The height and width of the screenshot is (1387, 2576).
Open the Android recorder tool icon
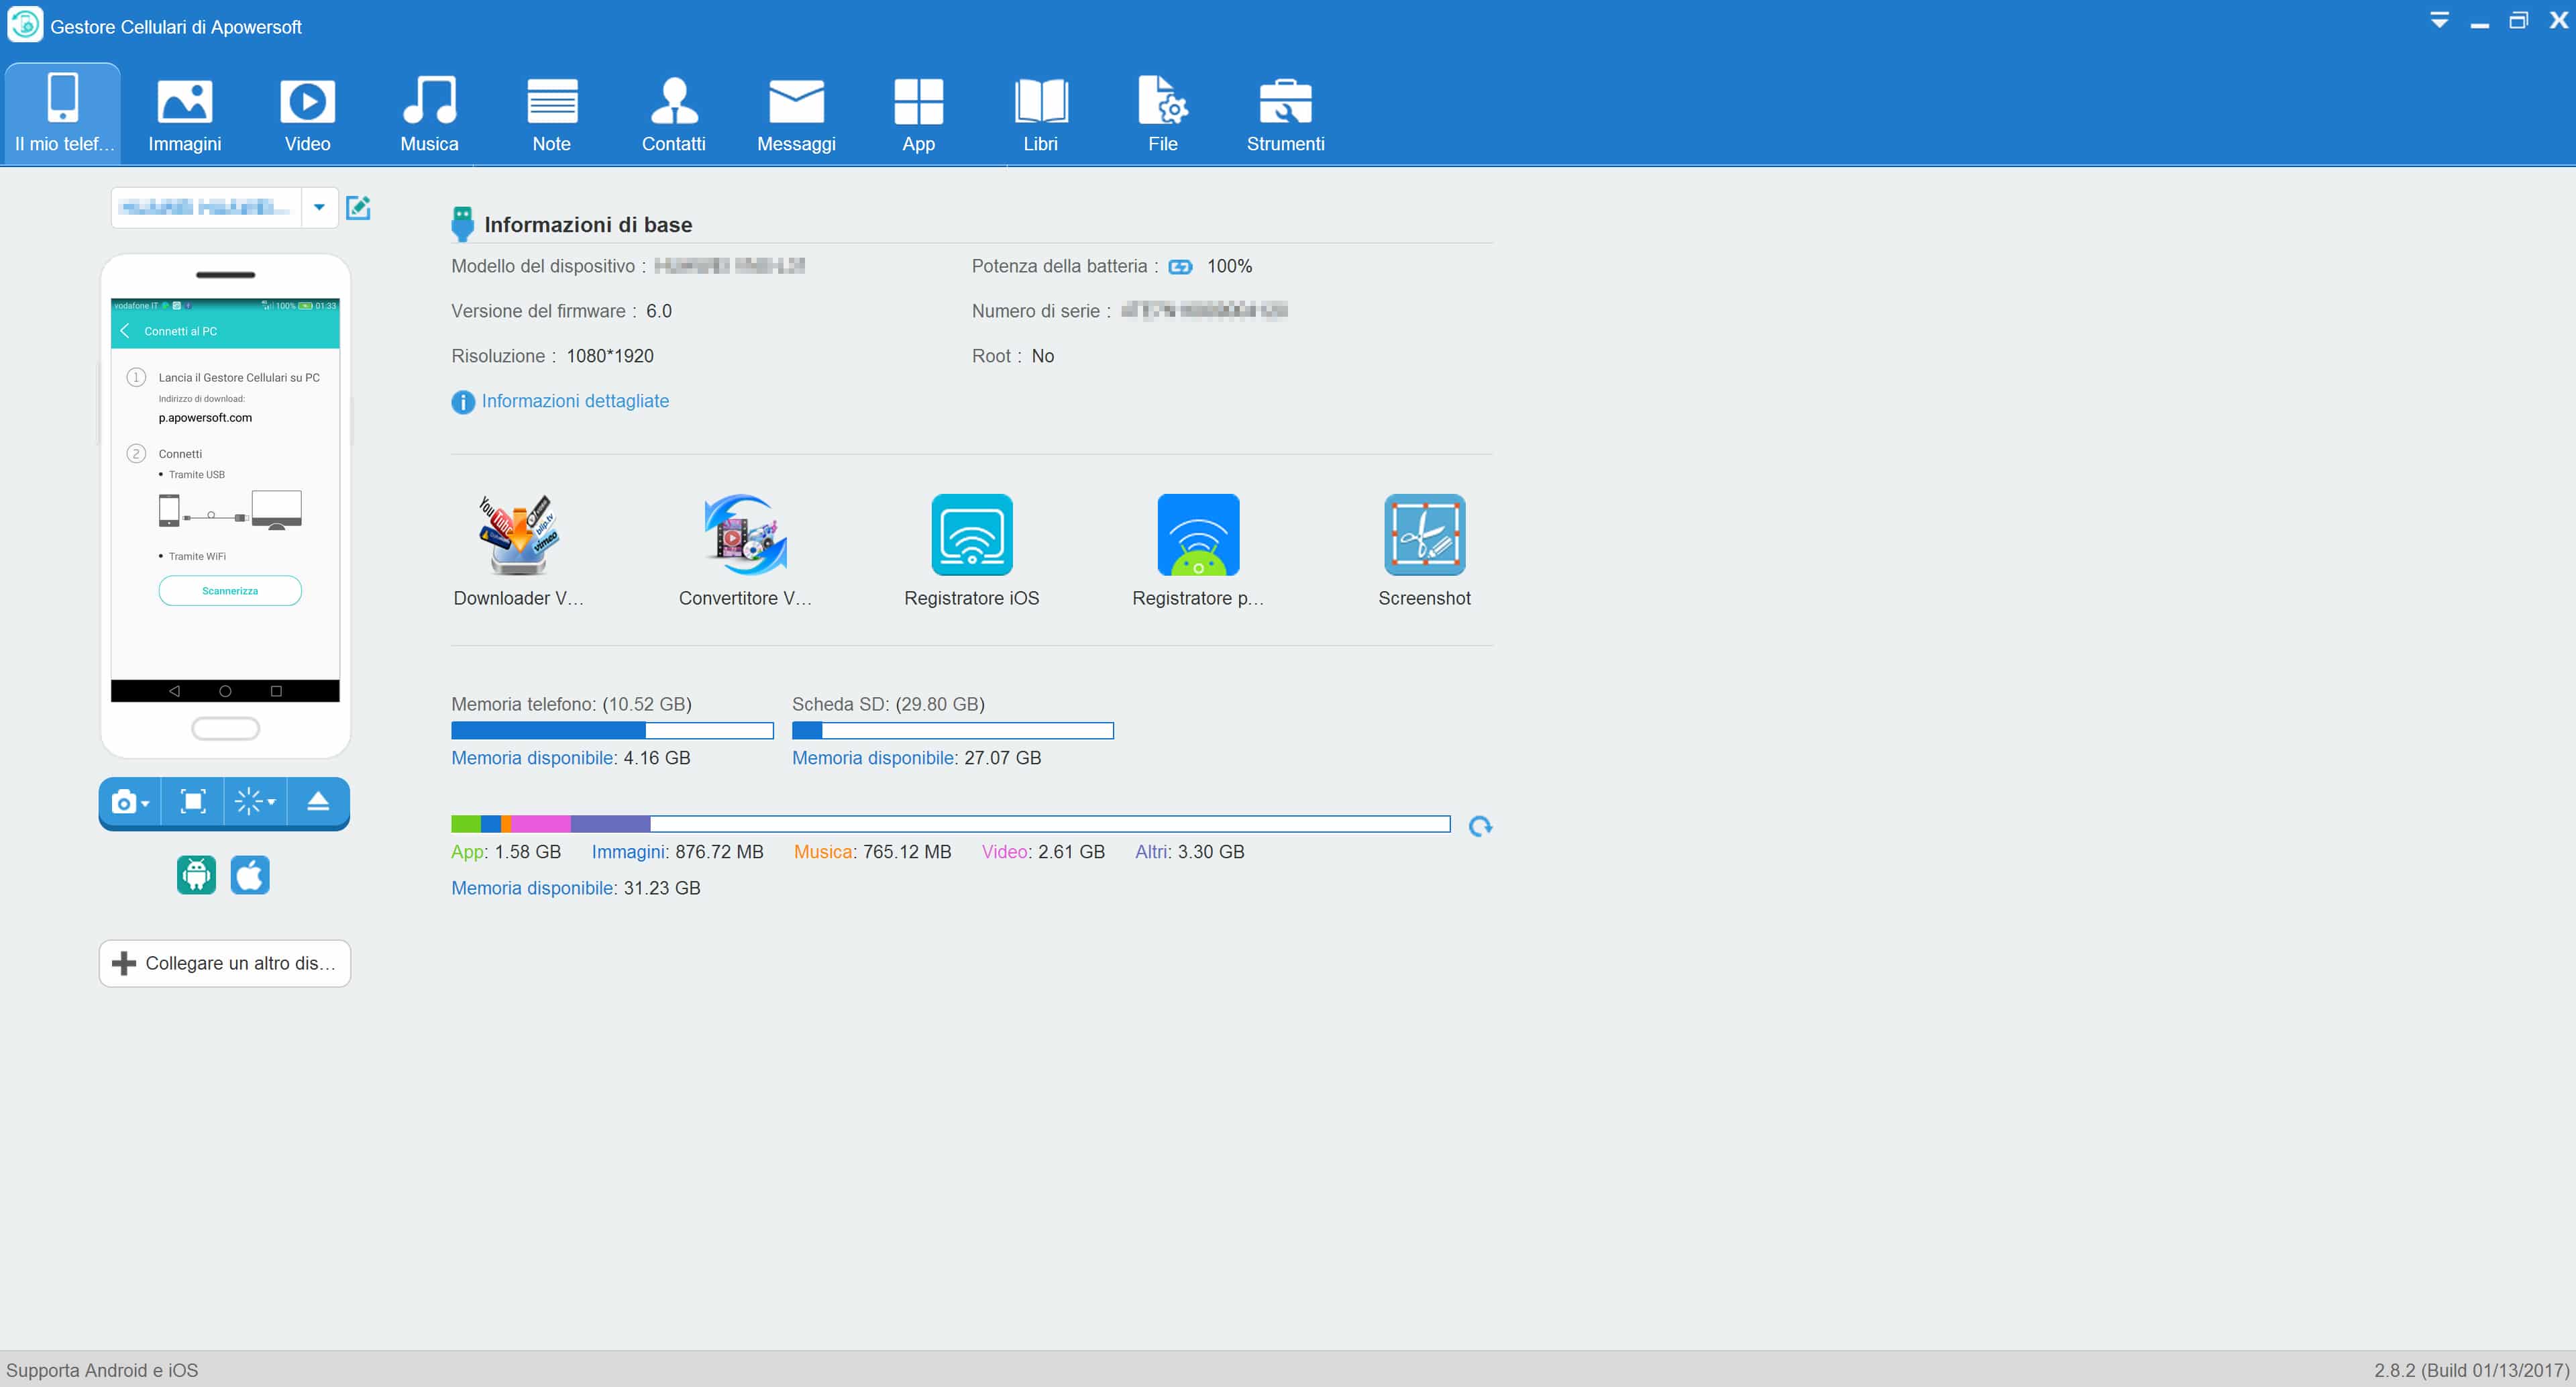point(1198,536)
